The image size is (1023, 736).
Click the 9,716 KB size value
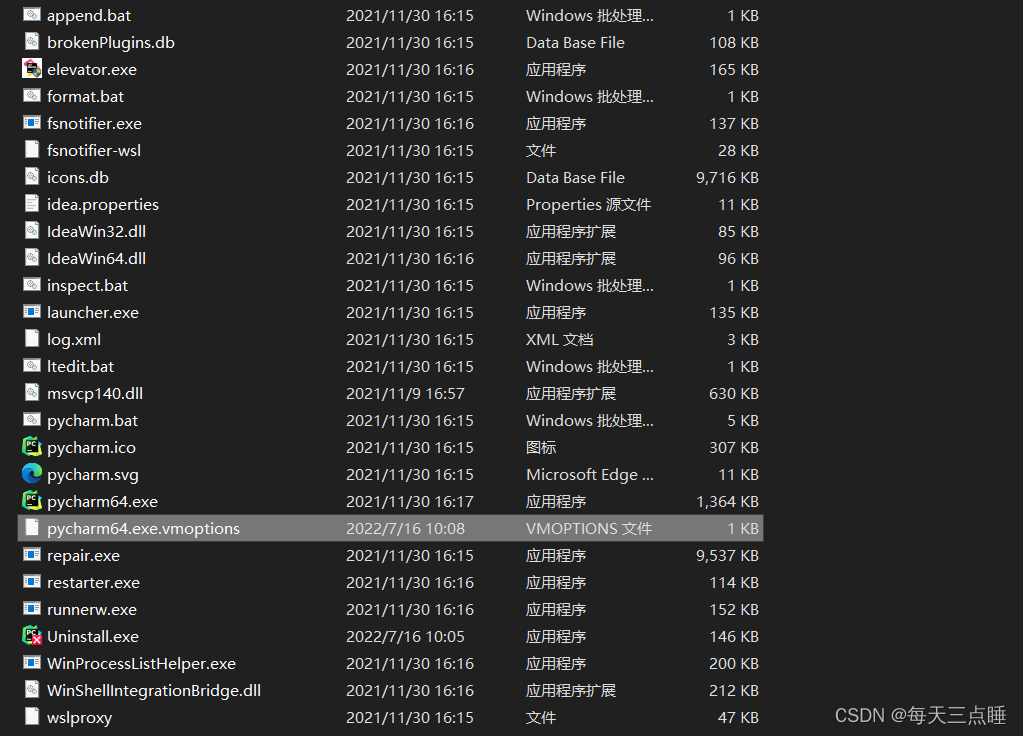(x=727, y=177)
